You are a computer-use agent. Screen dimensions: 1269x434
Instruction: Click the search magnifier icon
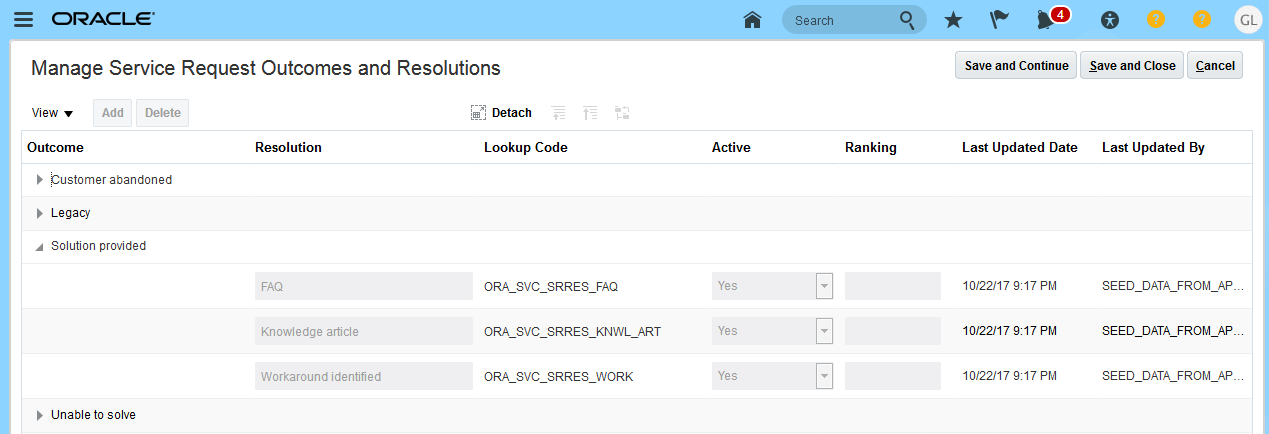point(907,20)
